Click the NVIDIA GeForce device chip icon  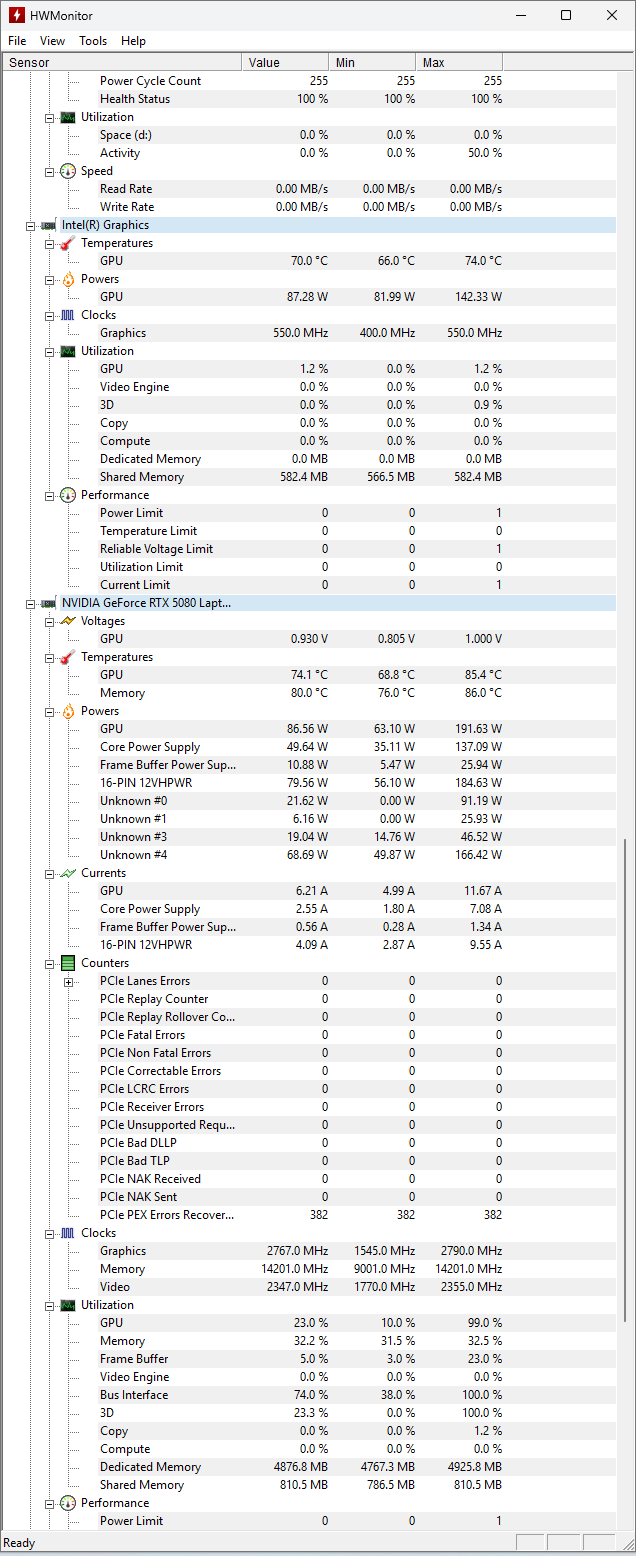(x=48, y=603)
